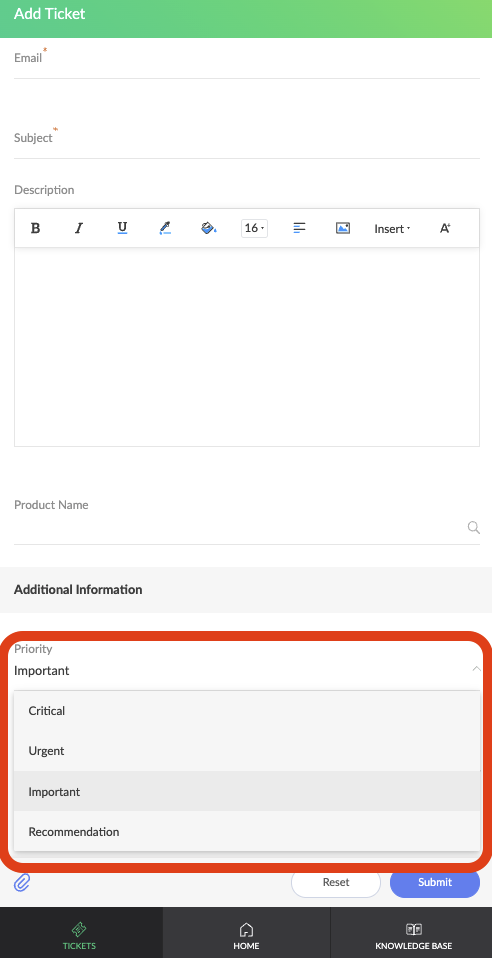This screenshot has height=958, width=492.
Task: Click the paperclip attachment icon
Action: [x=22, y=882]
